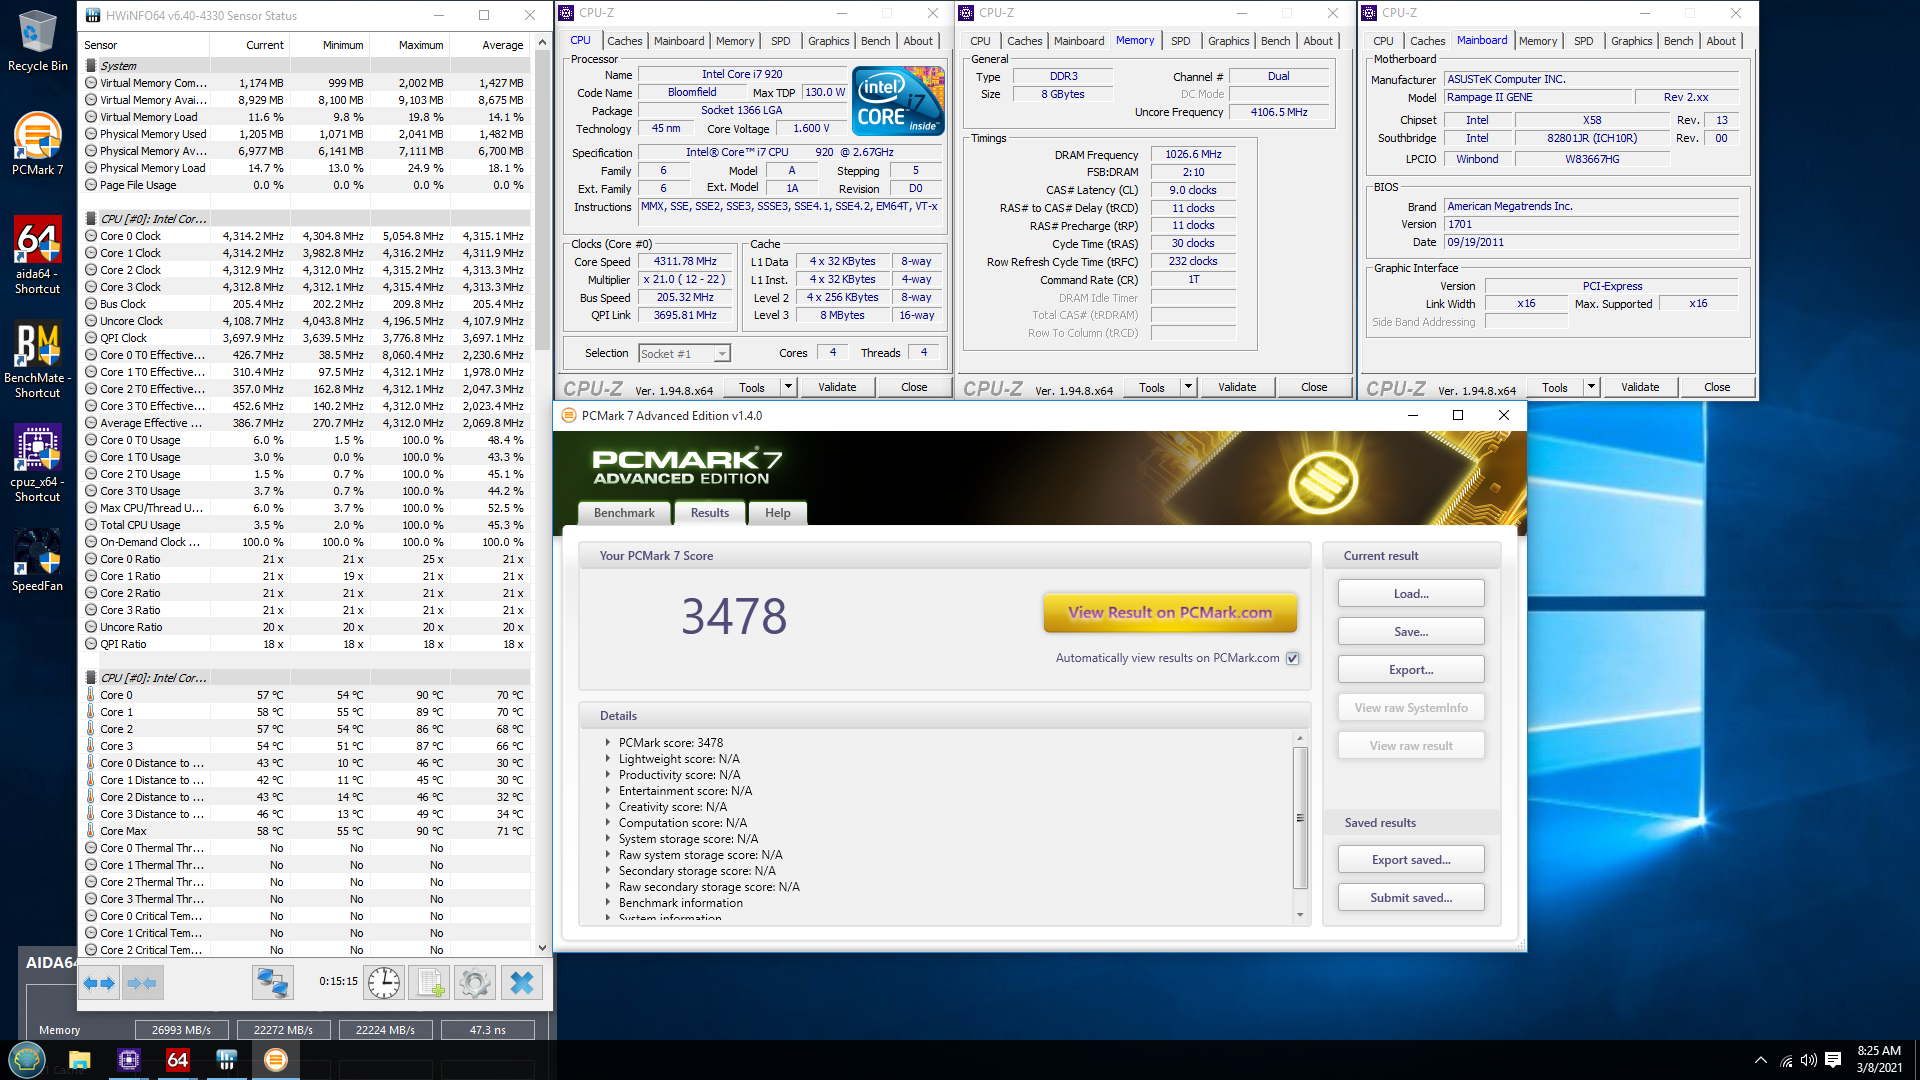Open network tray icon
The height and width of the screenshot is (1080, 1920).
click(x=1786, y=1061)
